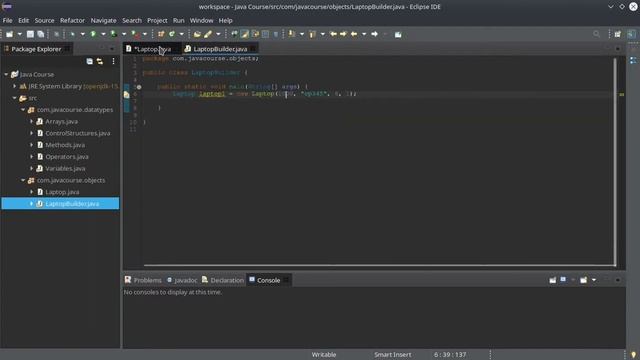
Task: Select ControlStructures.java in Package Explorer
Action: [78, 133]
